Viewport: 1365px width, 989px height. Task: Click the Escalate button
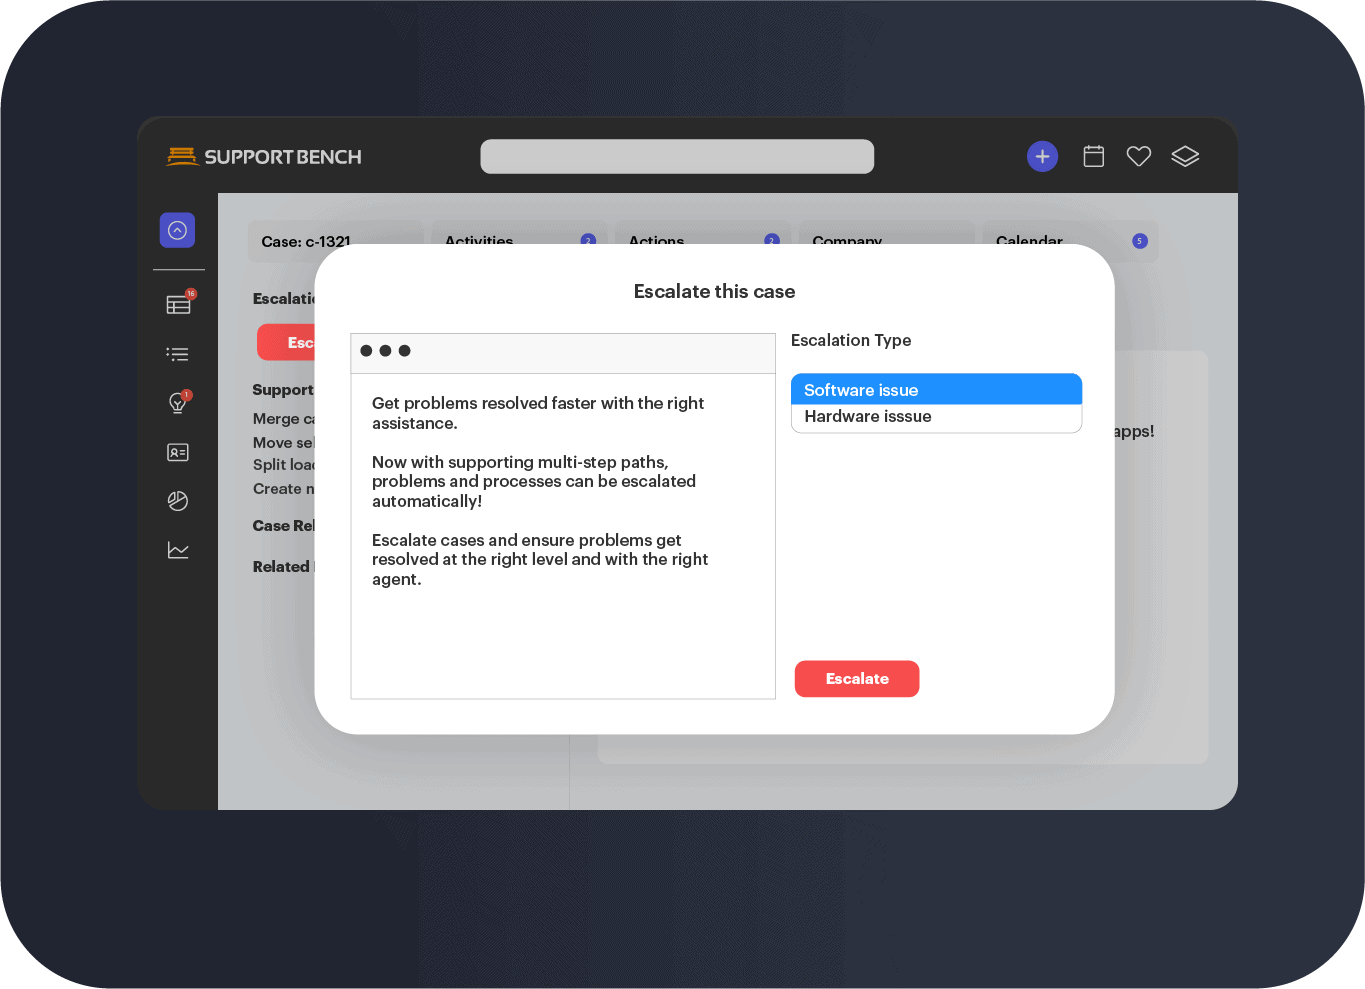point(857,678)
